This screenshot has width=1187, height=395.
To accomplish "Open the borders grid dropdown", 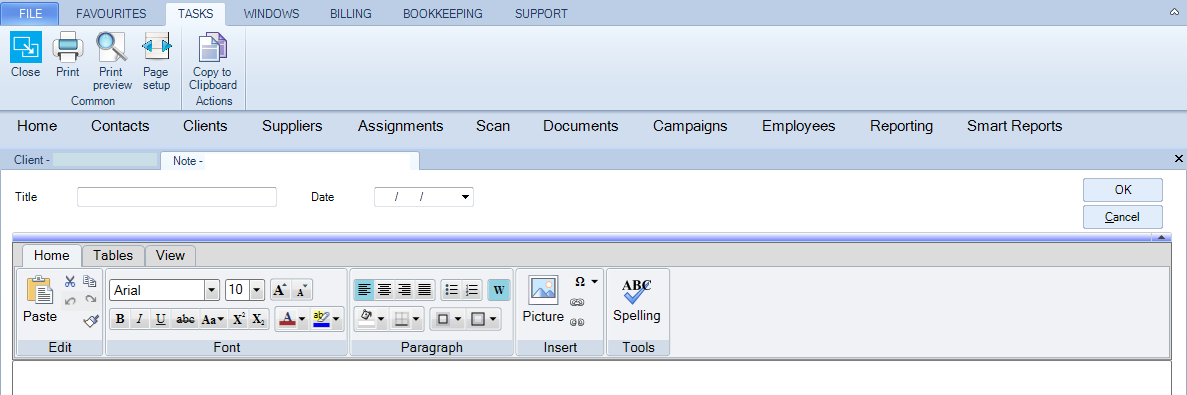I will pyautogui.click(x=416, y=319).
